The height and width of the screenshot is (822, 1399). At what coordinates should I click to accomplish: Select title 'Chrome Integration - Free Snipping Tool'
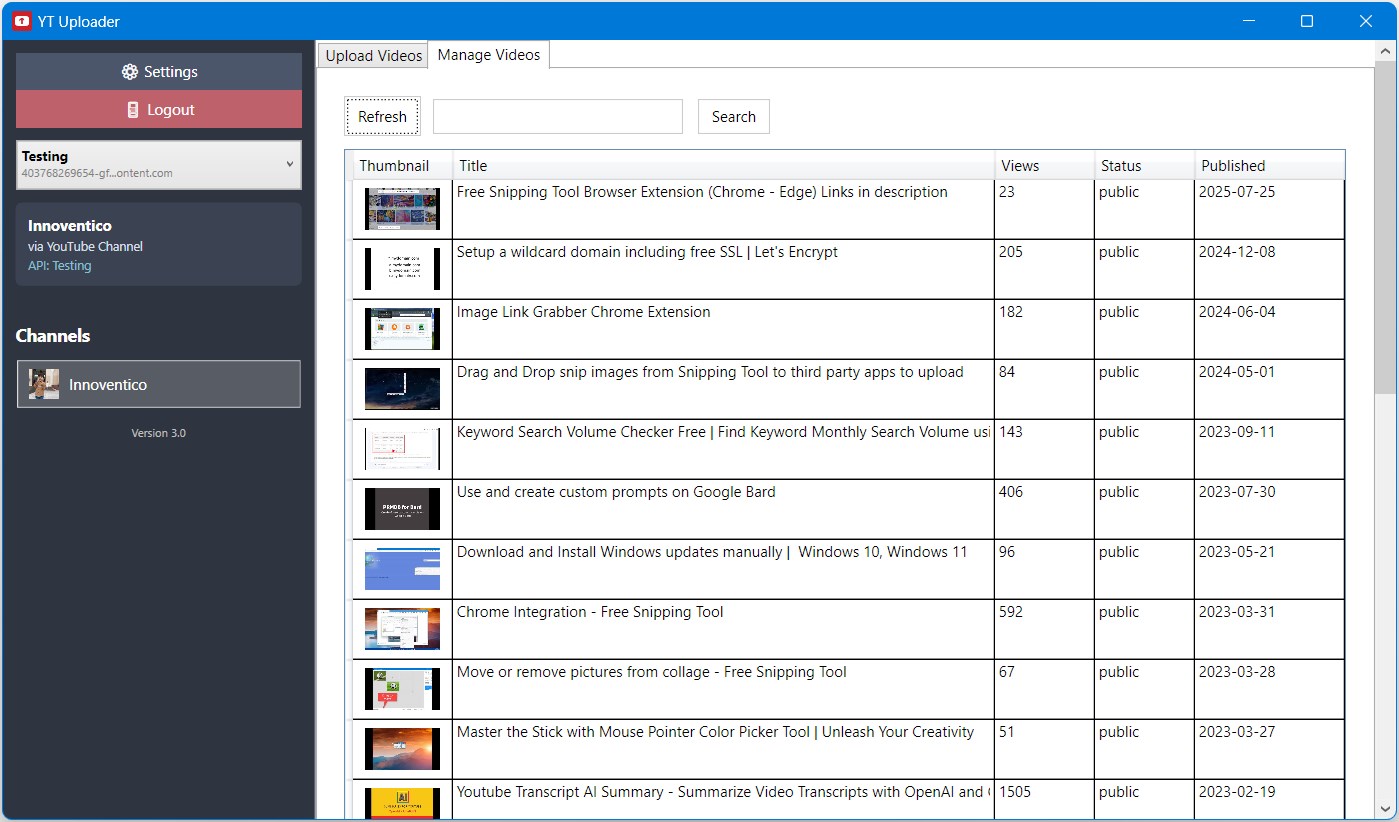point(590,612)
